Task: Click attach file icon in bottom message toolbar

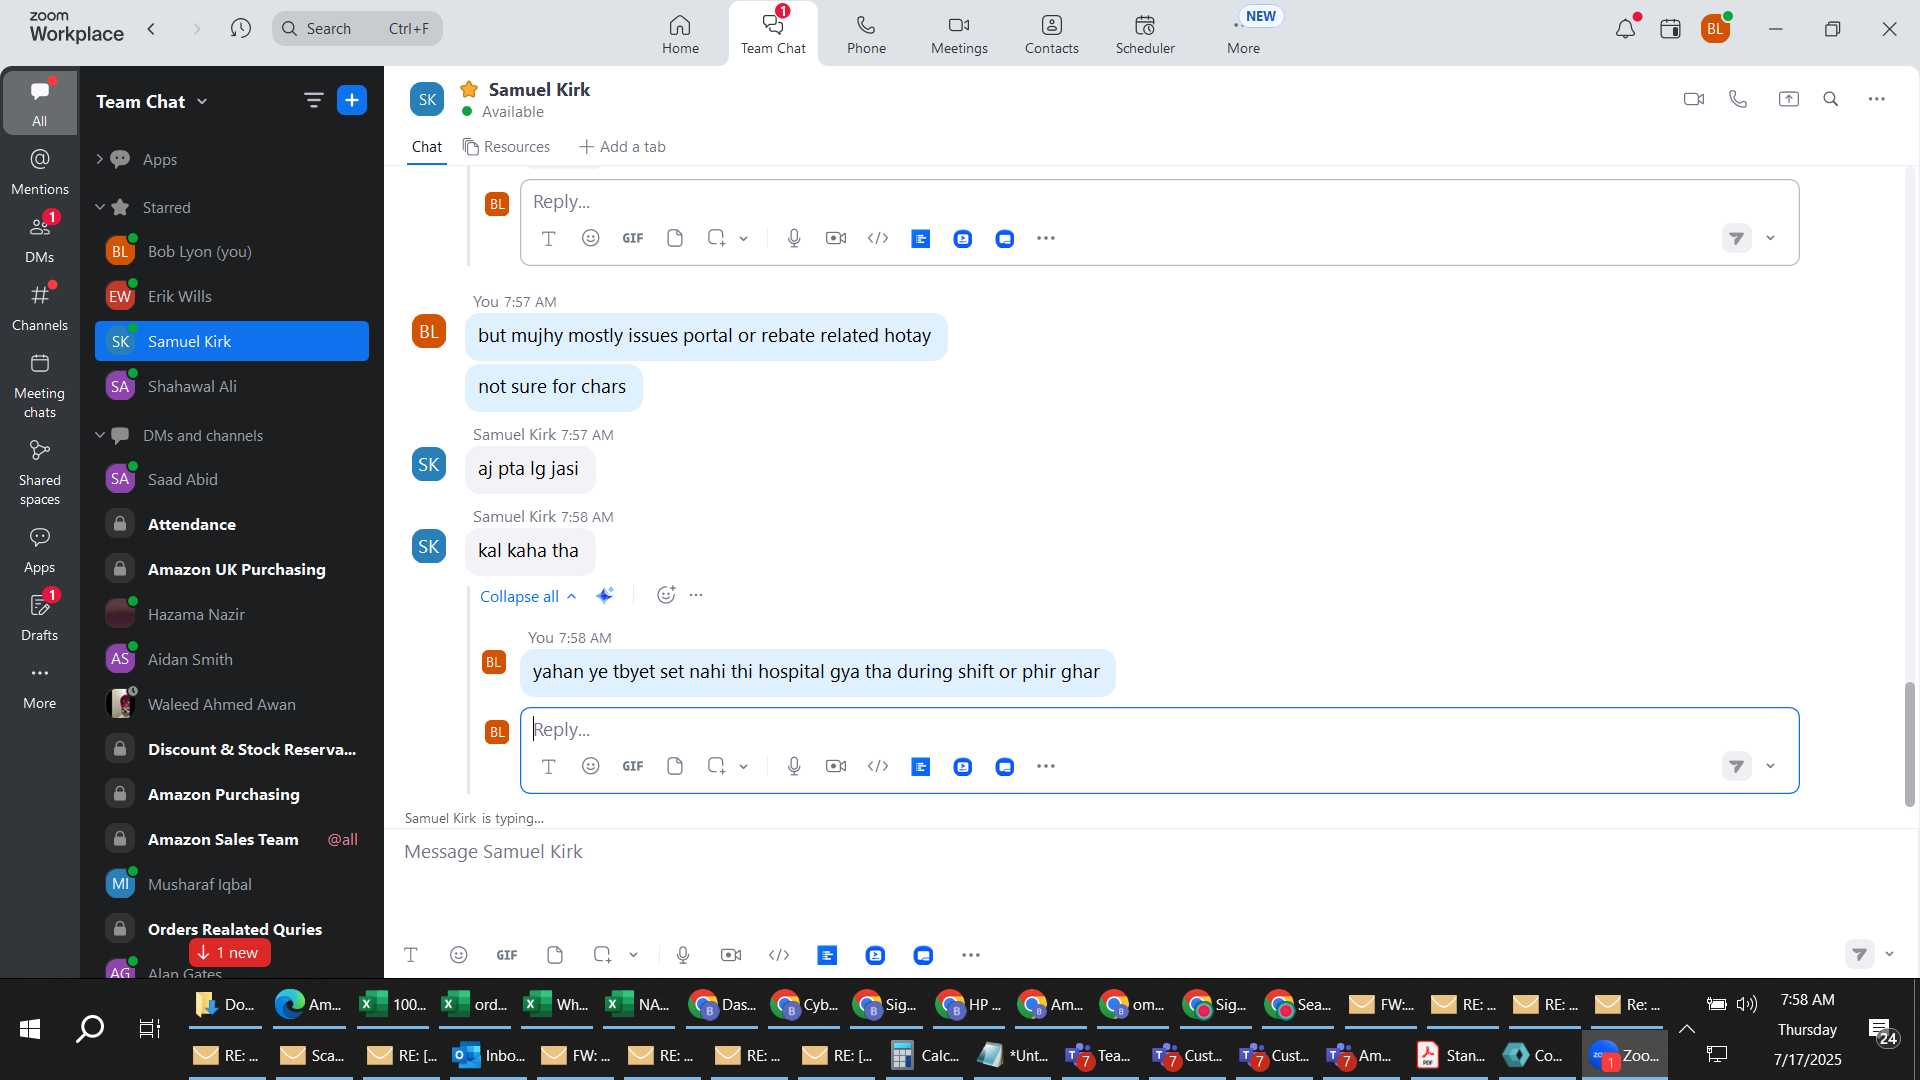Action: click(x=555, y=955)
